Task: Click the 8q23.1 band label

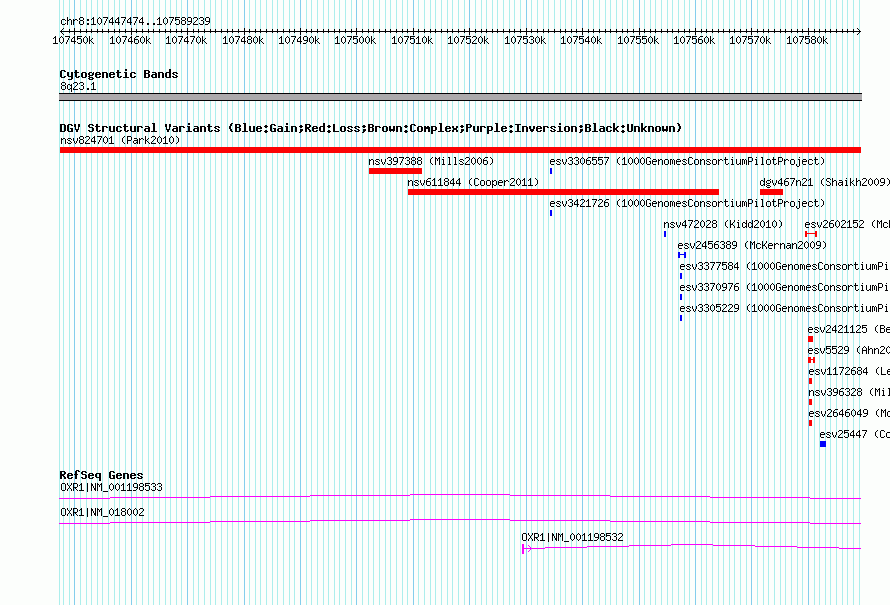Action: (78, 86)
